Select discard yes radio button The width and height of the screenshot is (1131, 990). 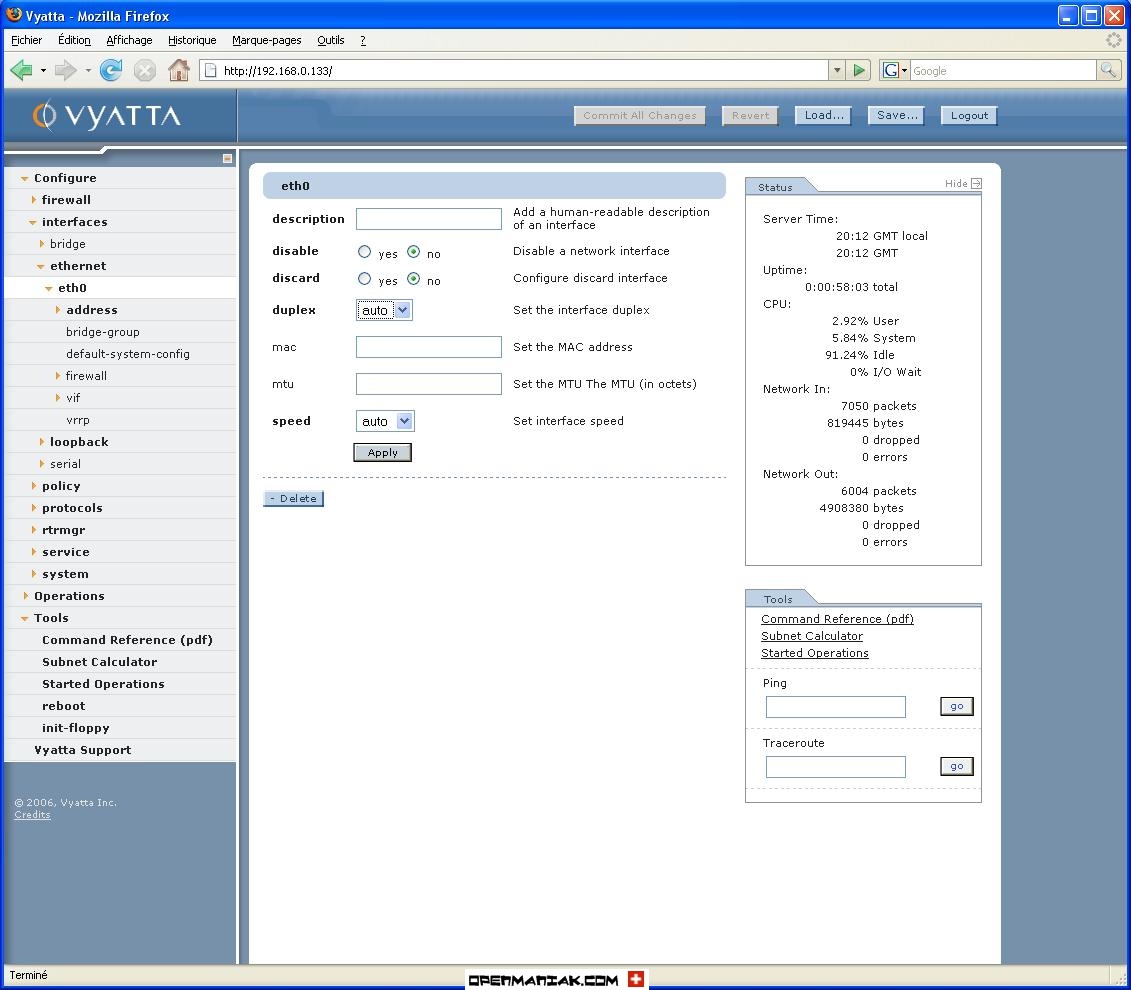point(364,278)
